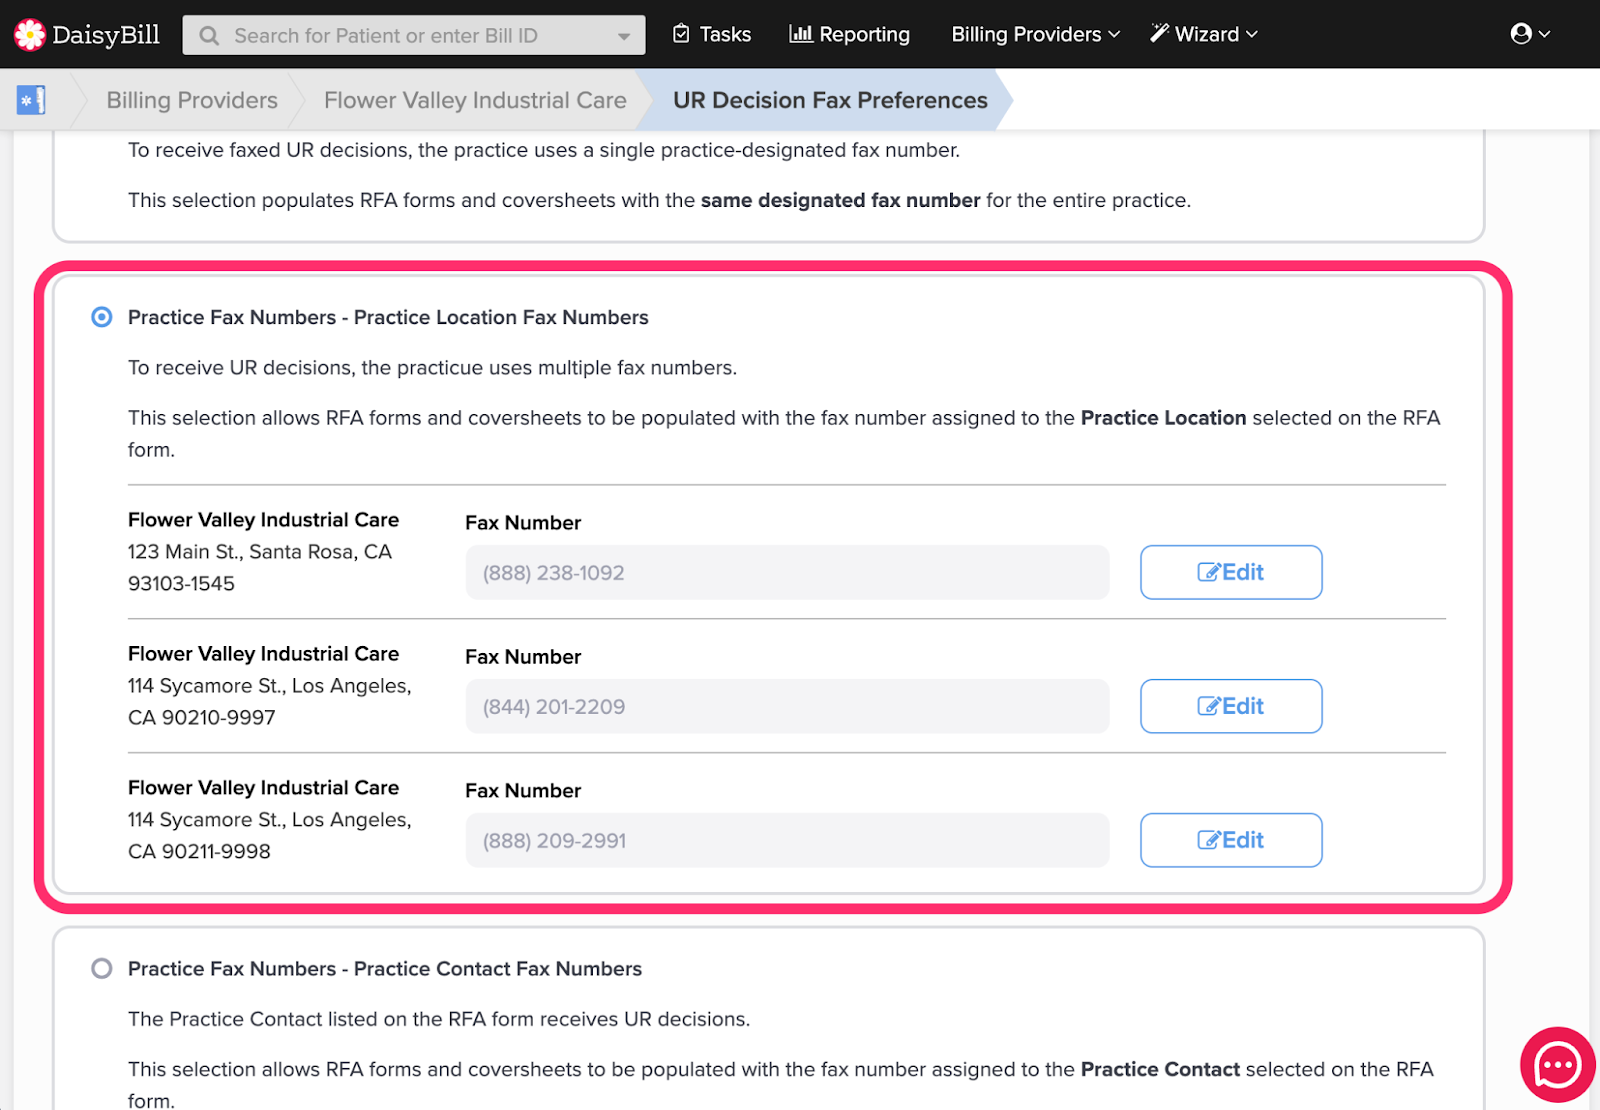This screenshot has height=1110, width=1600.
Task: Click the Tasks clipboard icon
Action: [681, 34]
